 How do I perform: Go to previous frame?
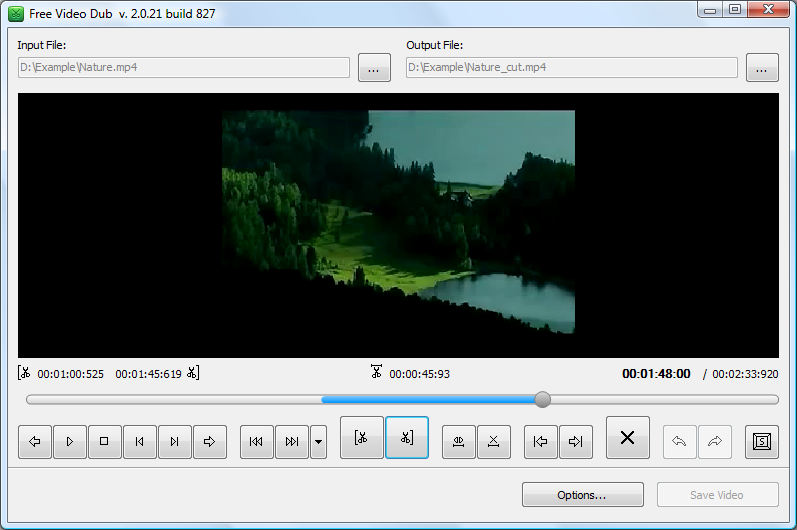[140, 442]
